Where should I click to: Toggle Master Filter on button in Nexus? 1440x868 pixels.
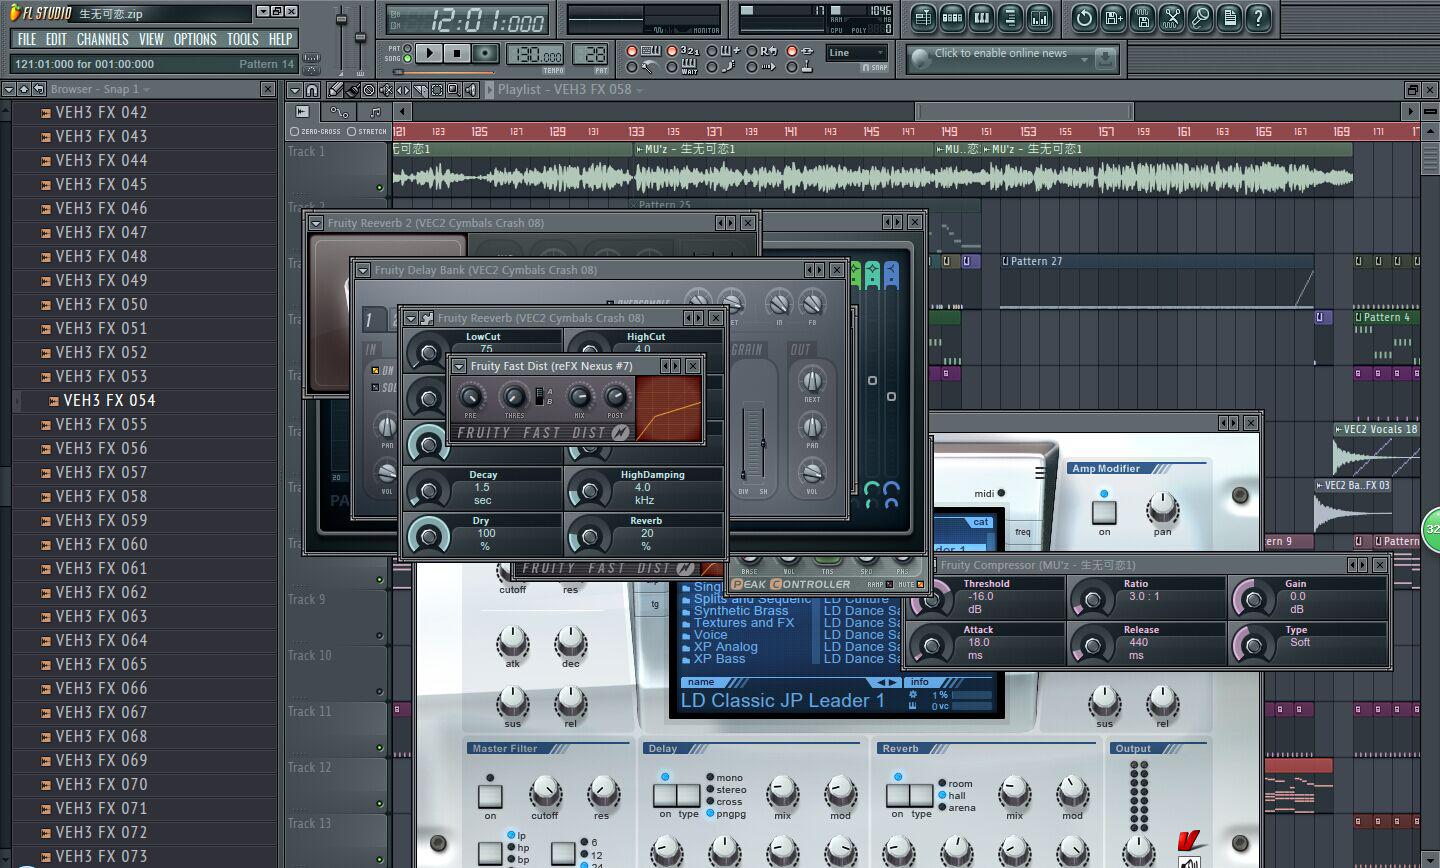point(490,796)
